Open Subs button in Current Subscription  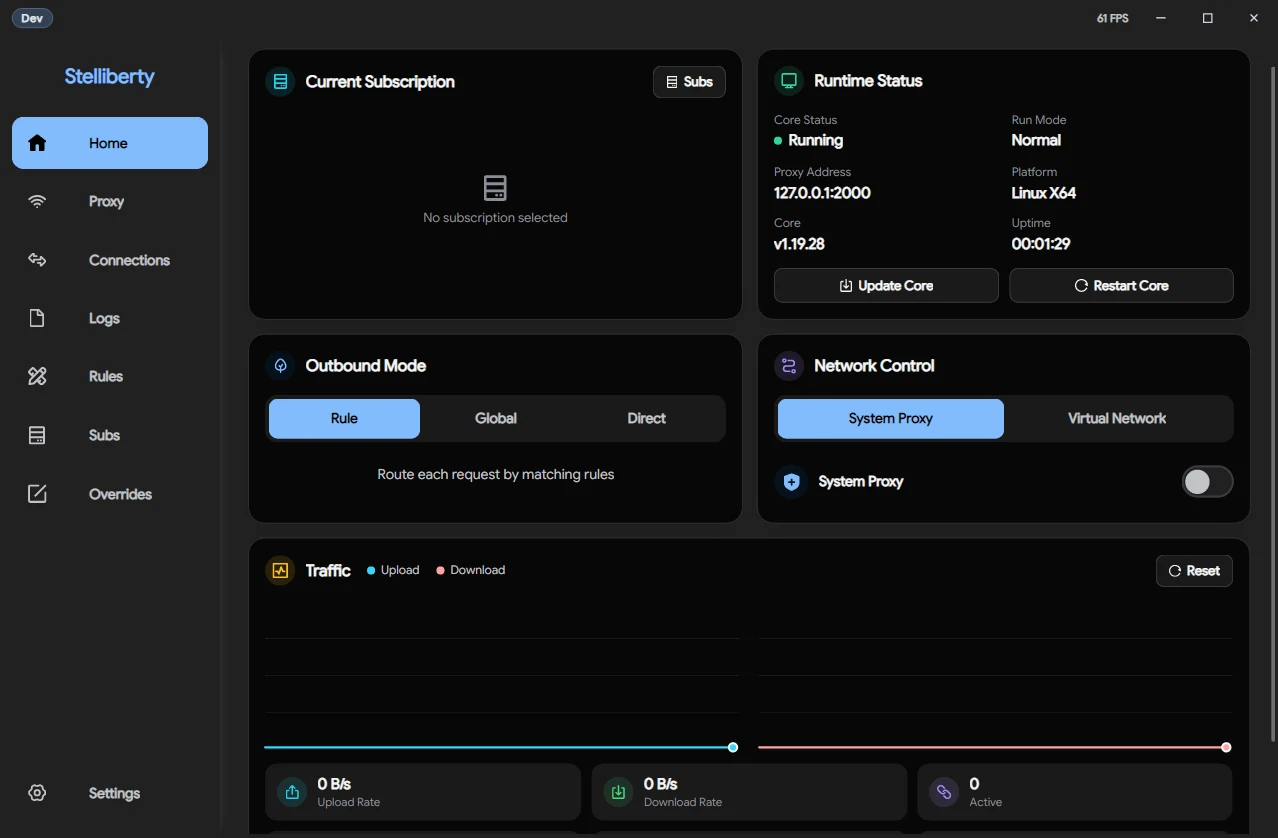tap(689, 82)
